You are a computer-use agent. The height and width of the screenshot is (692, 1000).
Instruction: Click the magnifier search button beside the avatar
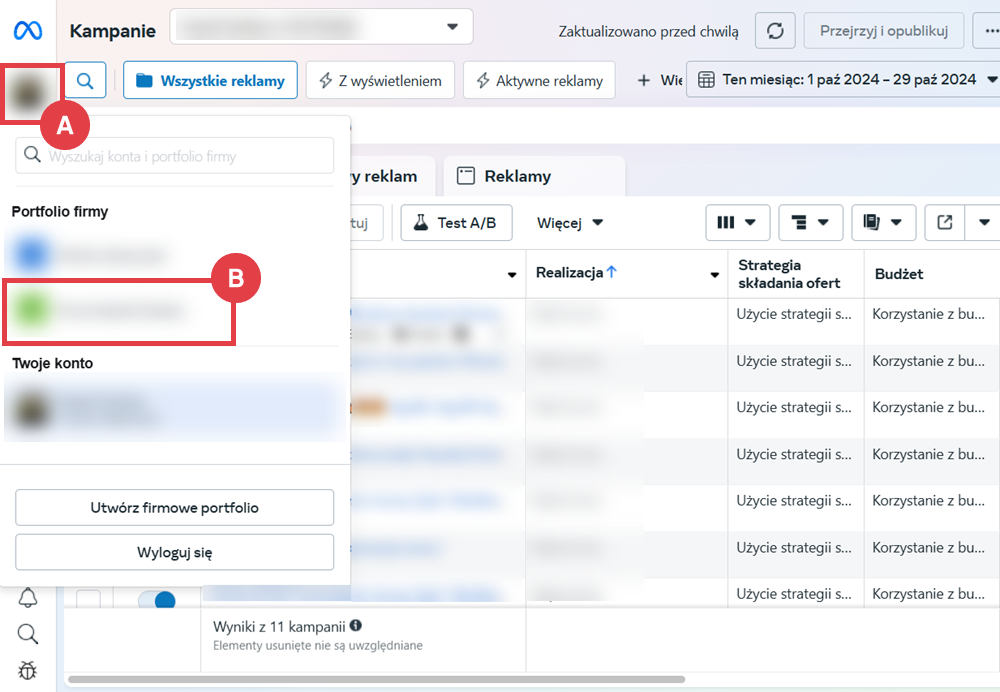coord(86,81)
